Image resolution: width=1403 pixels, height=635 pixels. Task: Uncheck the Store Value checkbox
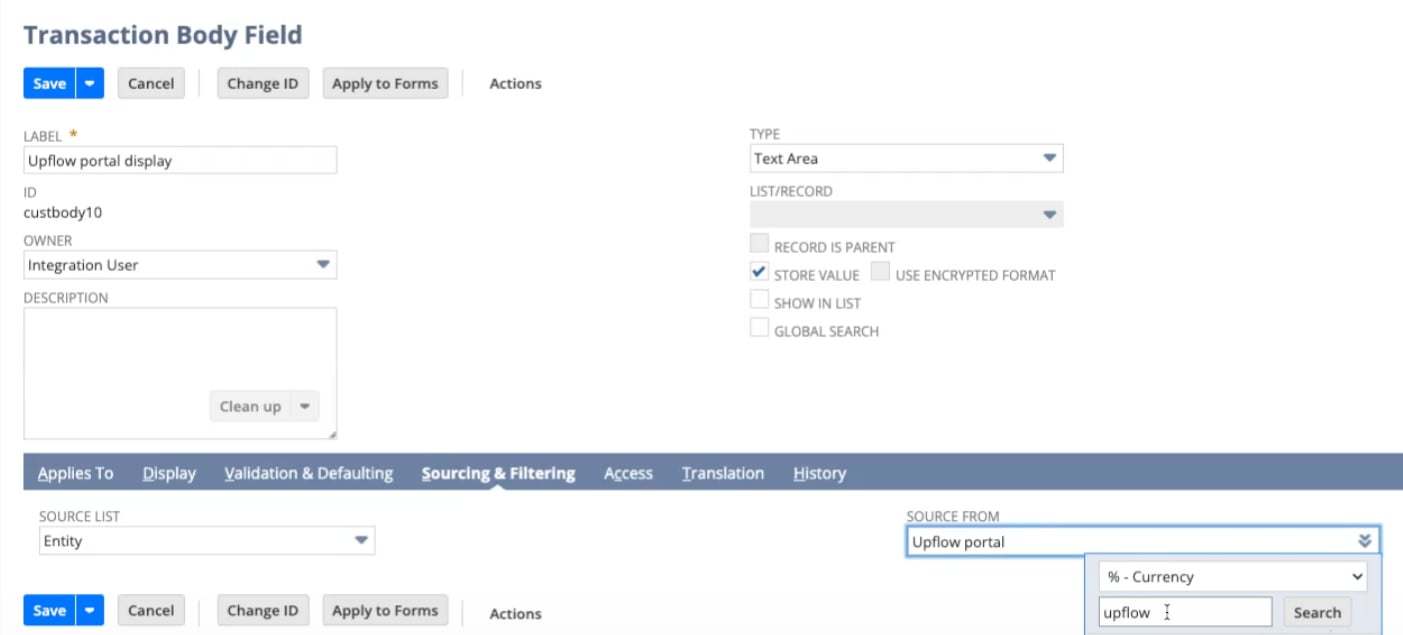point(760,272)
